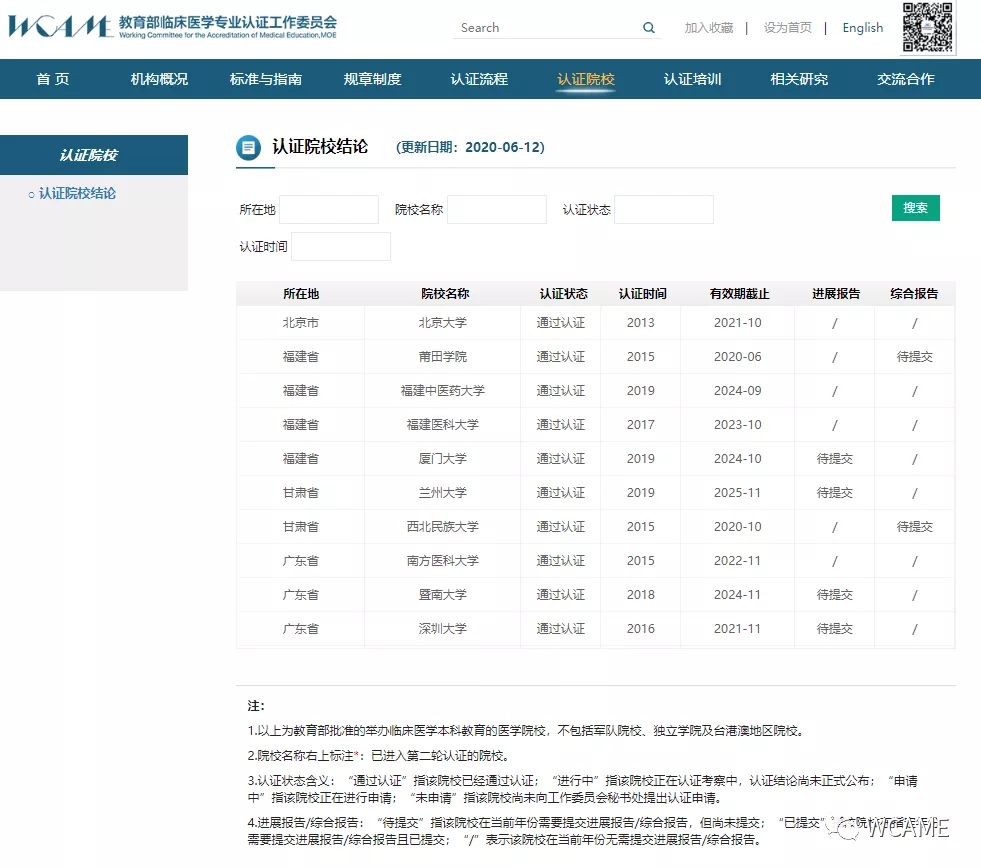This screenshot has width=981, height=868.
Task: Click the 莆田学院 table cell
Action: point(442,357)
